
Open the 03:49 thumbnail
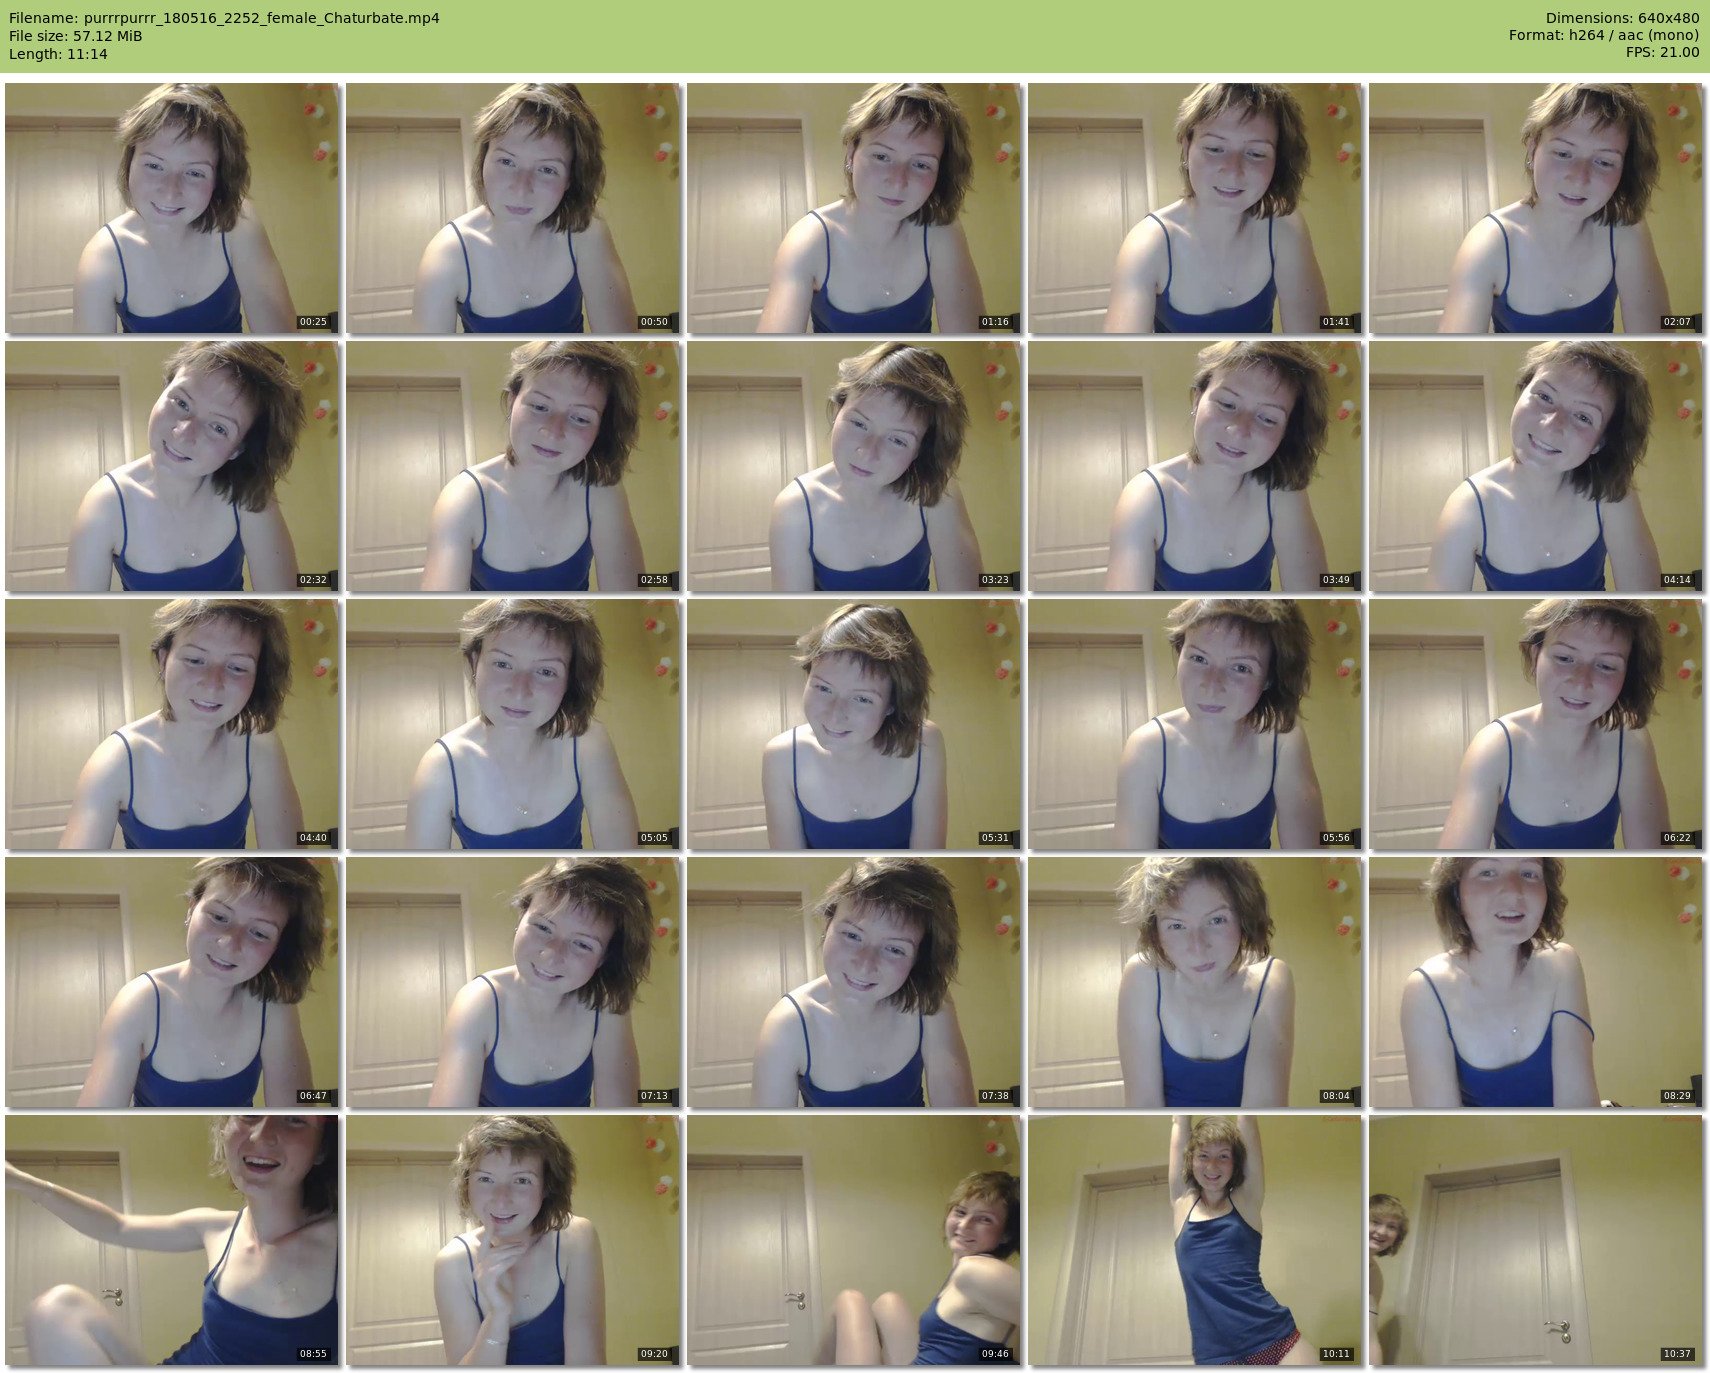(x=1195, y=466)
